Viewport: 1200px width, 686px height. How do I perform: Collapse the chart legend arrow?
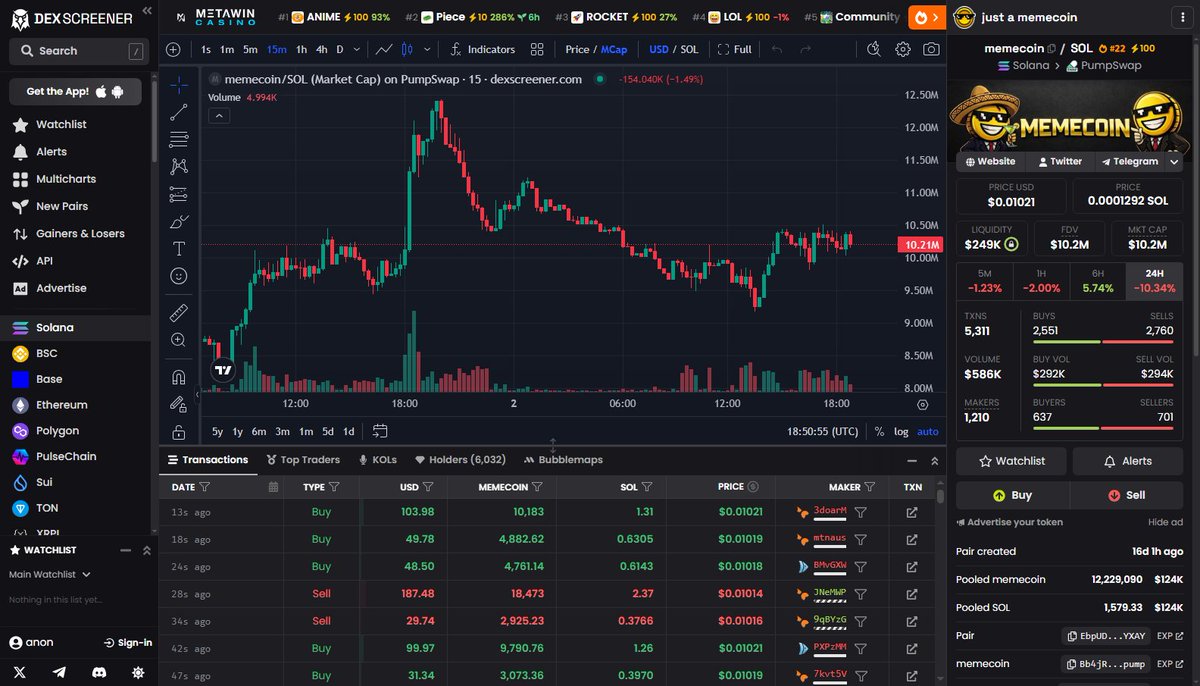coord(219,115)
